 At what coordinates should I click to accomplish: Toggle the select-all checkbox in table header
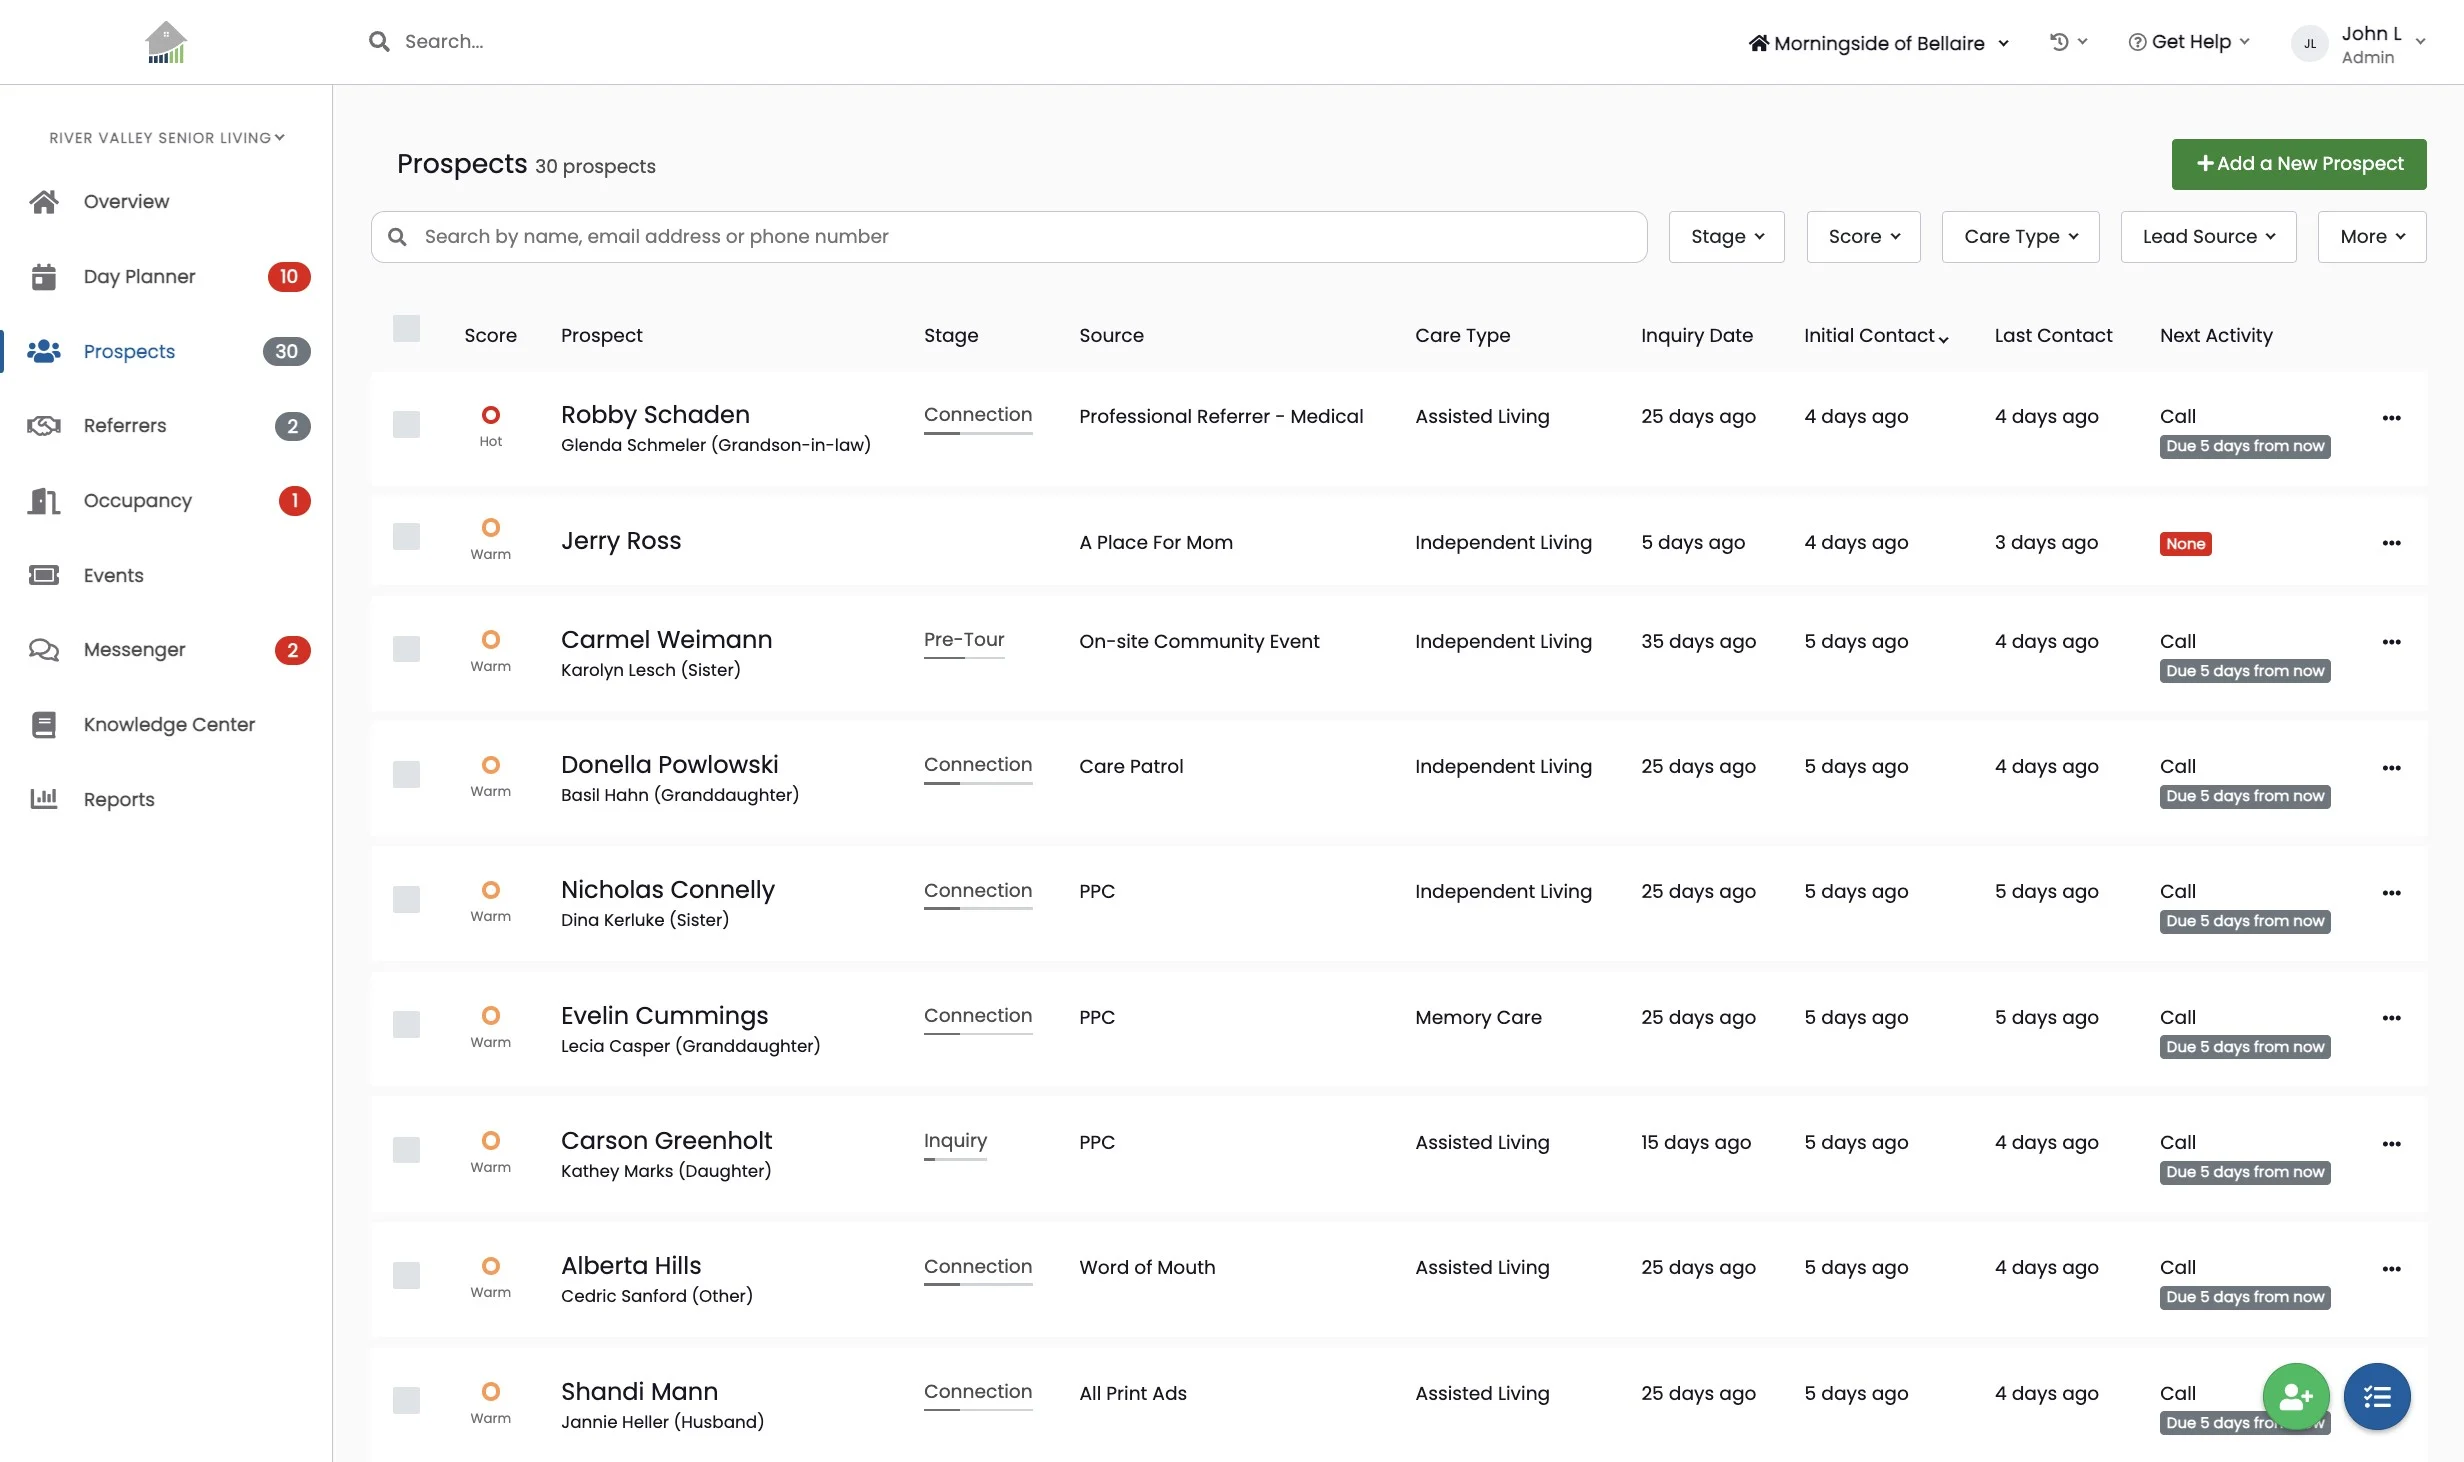(406, 329)
